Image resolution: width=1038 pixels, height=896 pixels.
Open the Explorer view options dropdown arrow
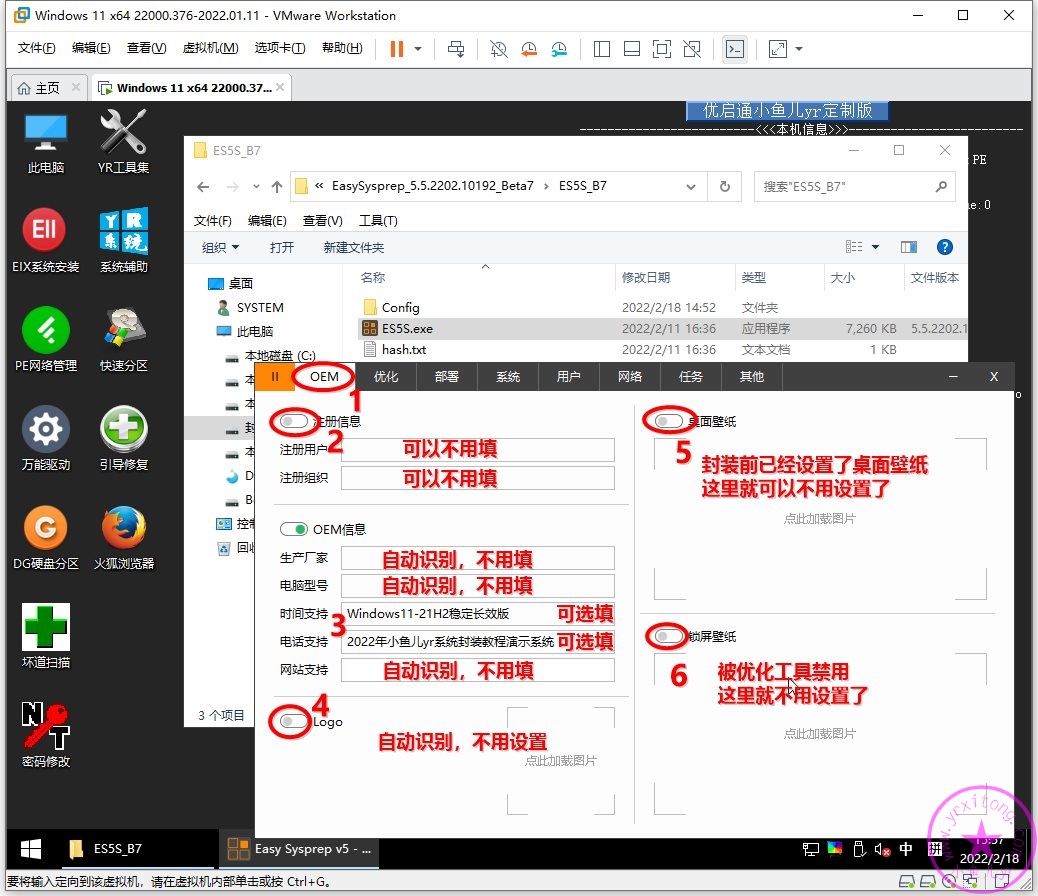click(x=875, y=247)
